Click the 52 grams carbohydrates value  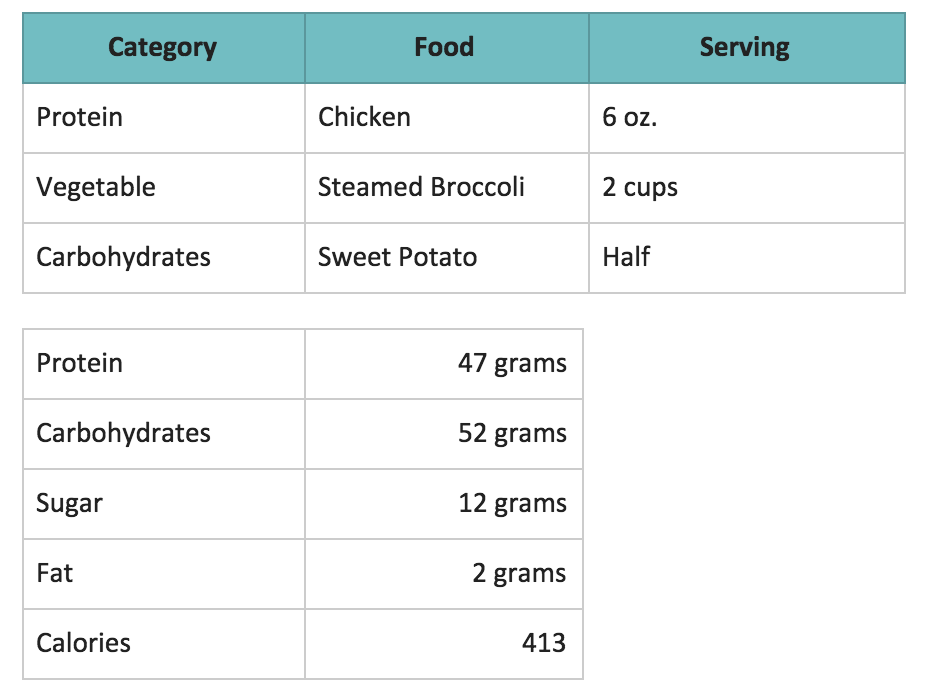point(512,433)
